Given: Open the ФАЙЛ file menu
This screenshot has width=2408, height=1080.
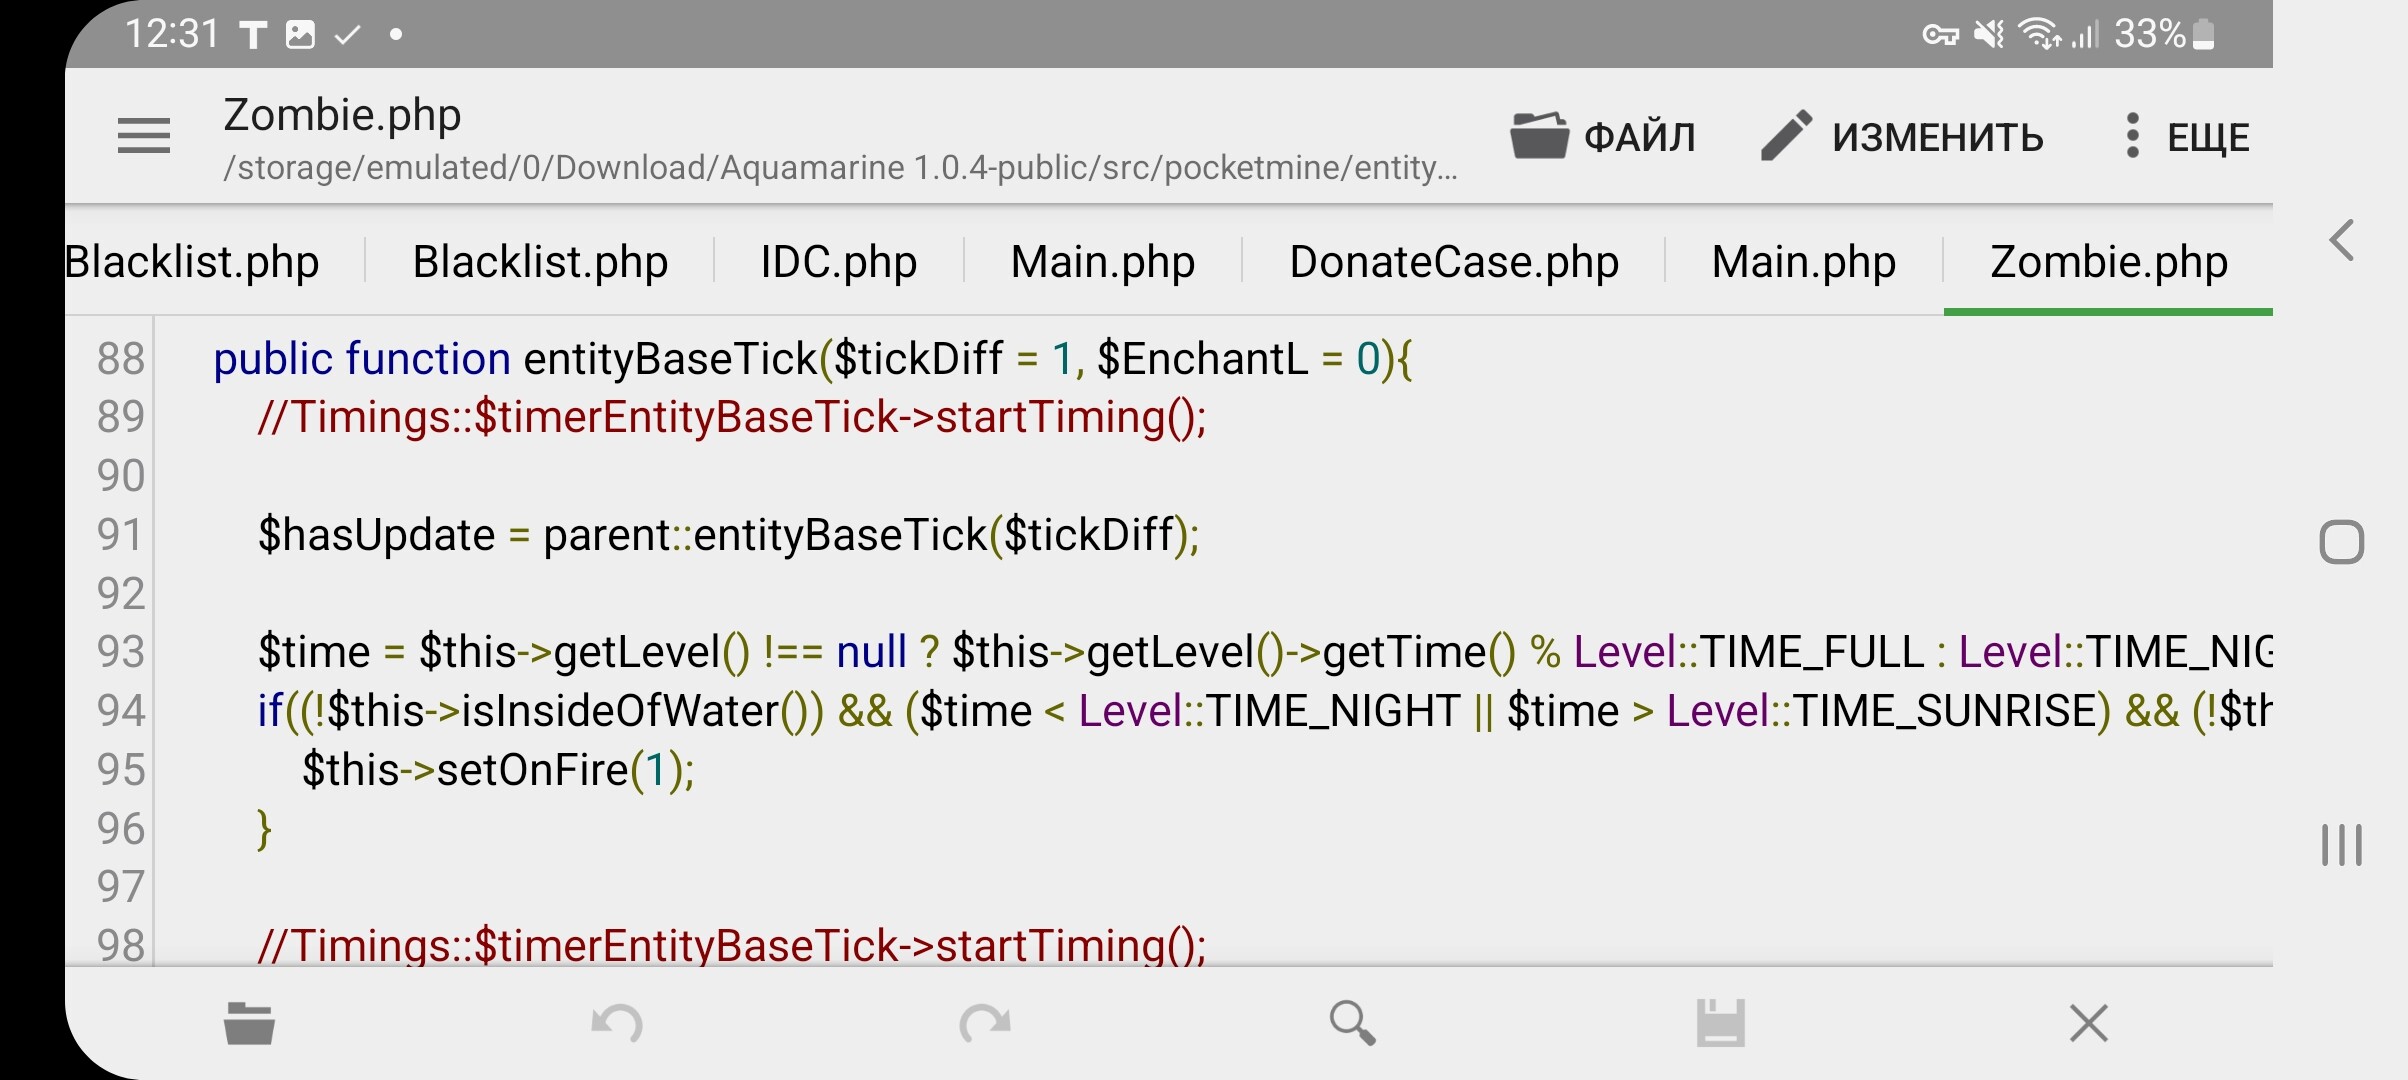Looking at the screenshot, I should click(x=1603, y=136).
